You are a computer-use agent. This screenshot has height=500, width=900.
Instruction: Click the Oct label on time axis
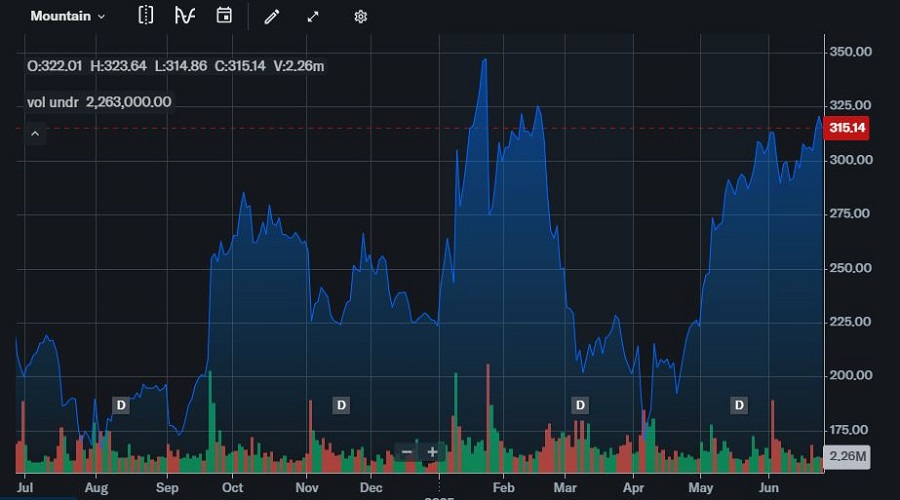tap(232, 487)
